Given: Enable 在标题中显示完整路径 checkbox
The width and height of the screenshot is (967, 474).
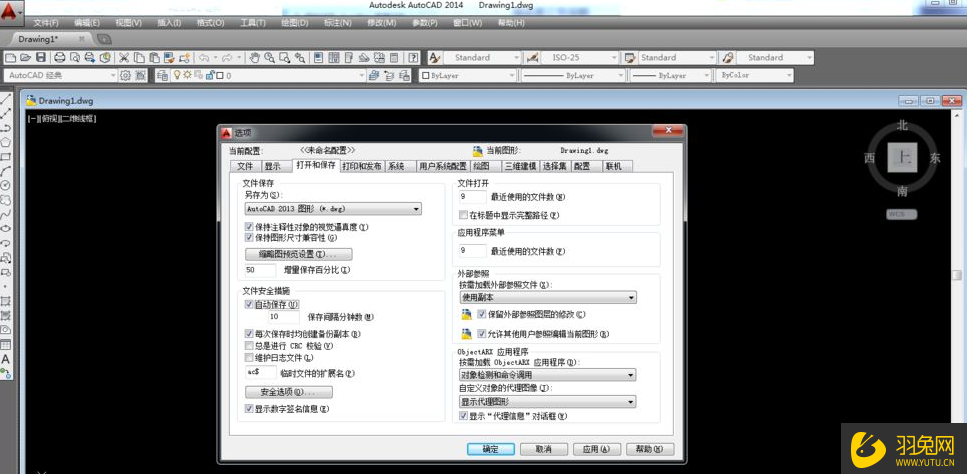Looking at the screenshot, I should click(464, 215).
